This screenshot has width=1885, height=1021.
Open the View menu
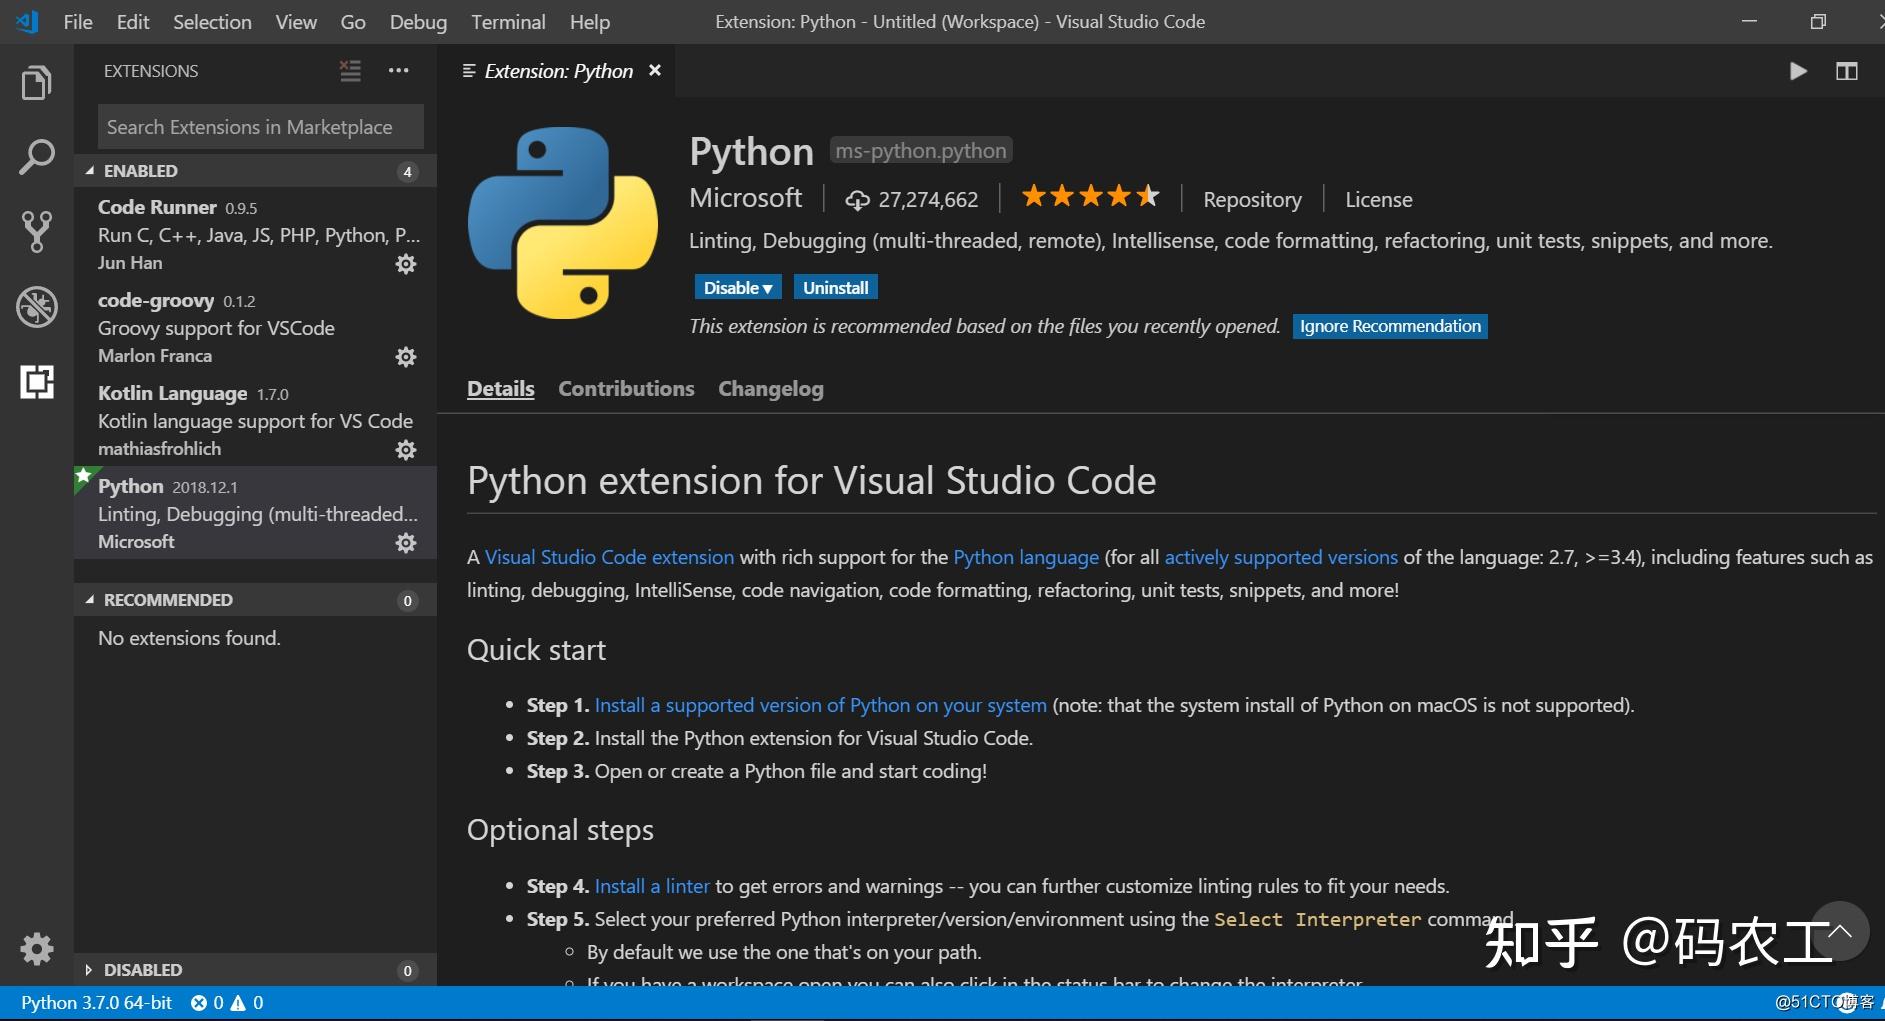[296, 22]
